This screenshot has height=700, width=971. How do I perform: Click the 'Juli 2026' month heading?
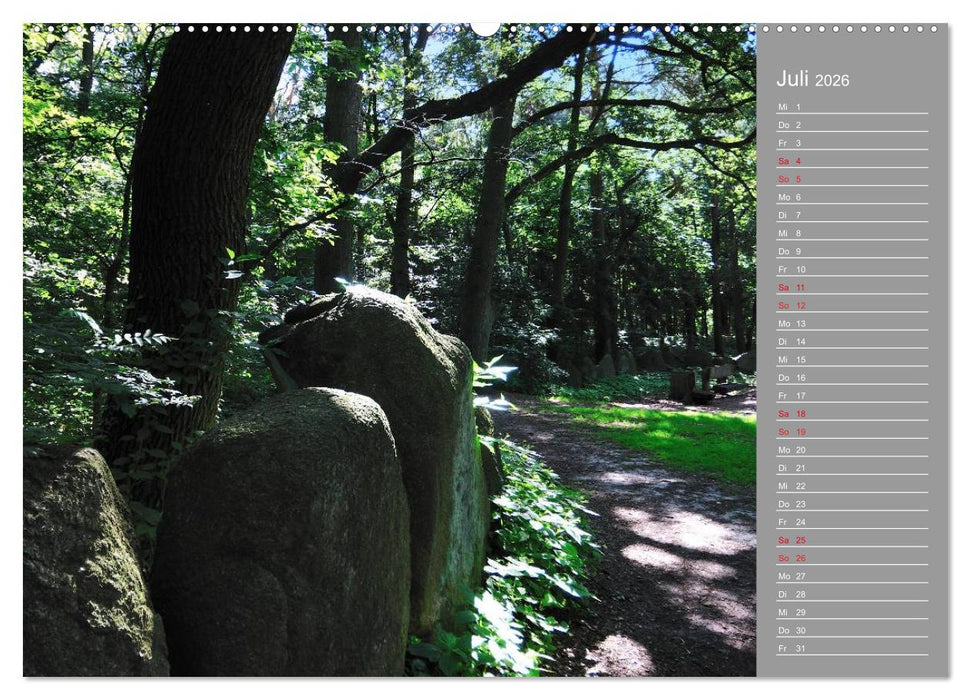tap(812, 79)
